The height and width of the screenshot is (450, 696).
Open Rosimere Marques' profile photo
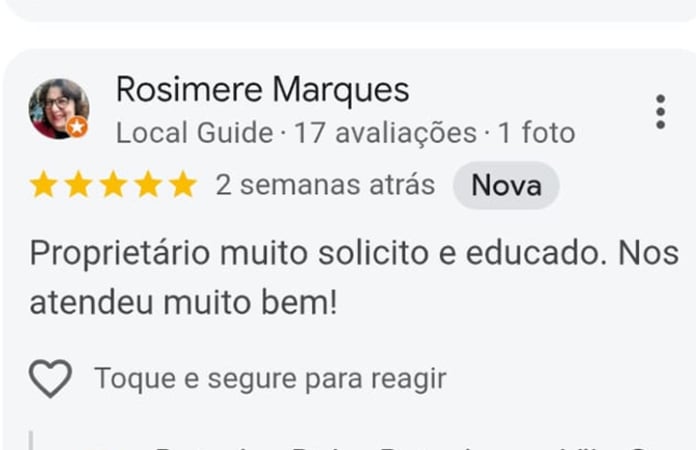pyautogui.click(x=57, y=108)
